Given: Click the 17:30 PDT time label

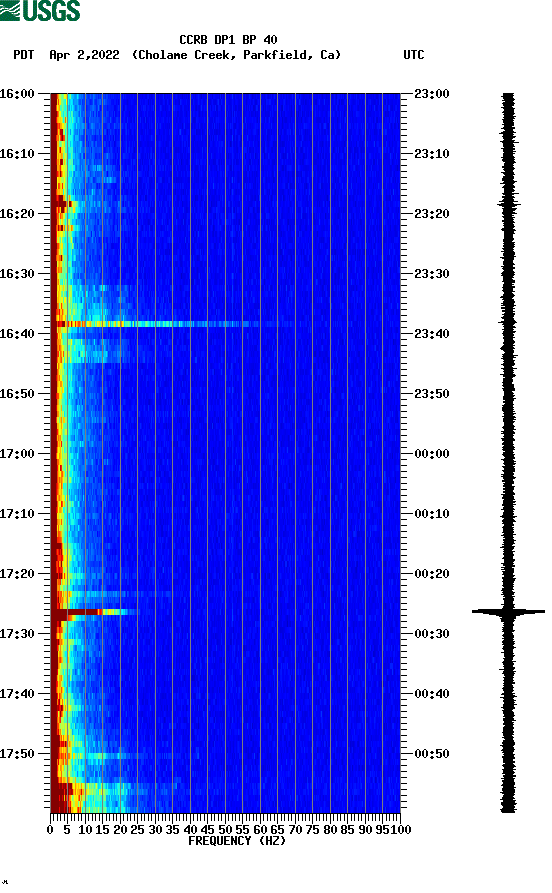Looking at the screenshot, I should 17,634.
